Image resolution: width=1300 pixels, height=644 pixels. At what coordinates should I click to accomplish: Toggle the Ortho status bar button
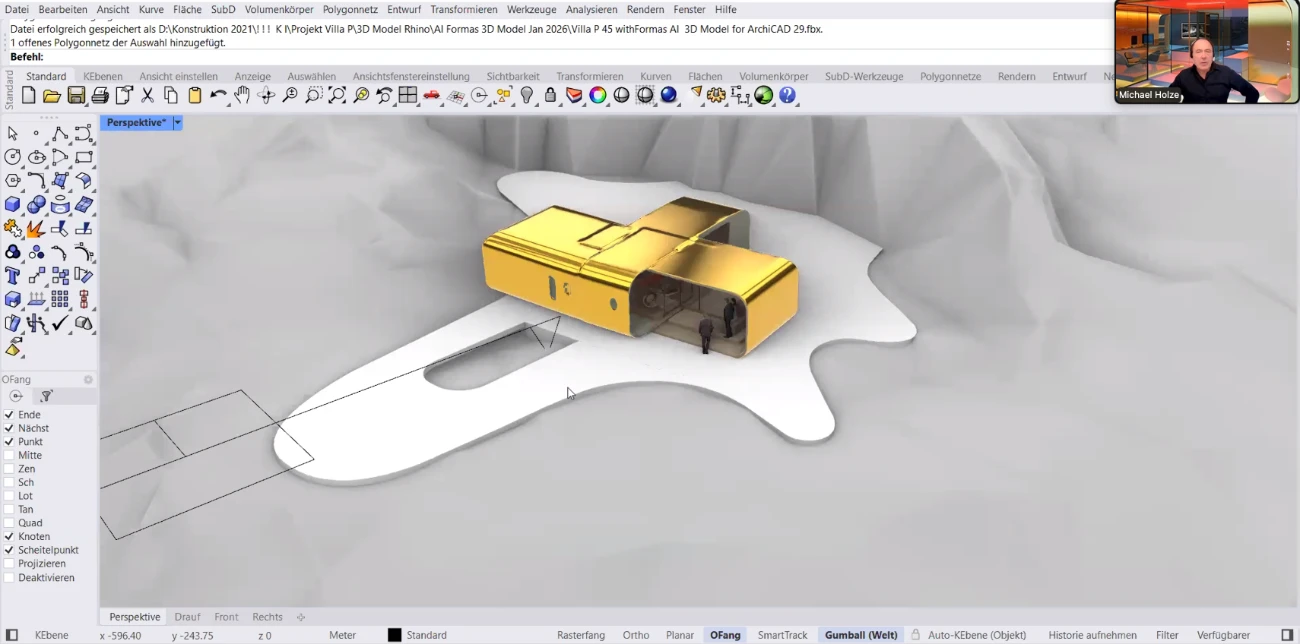coord(635,635)
